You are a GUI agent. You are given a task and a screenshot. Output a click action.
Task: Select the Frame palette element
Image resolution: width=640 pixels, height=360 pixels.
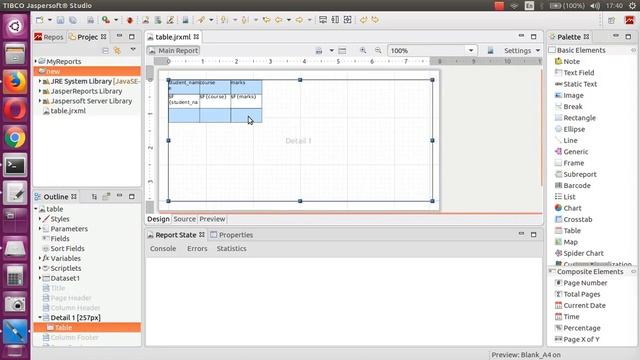[x=569, y=163]
